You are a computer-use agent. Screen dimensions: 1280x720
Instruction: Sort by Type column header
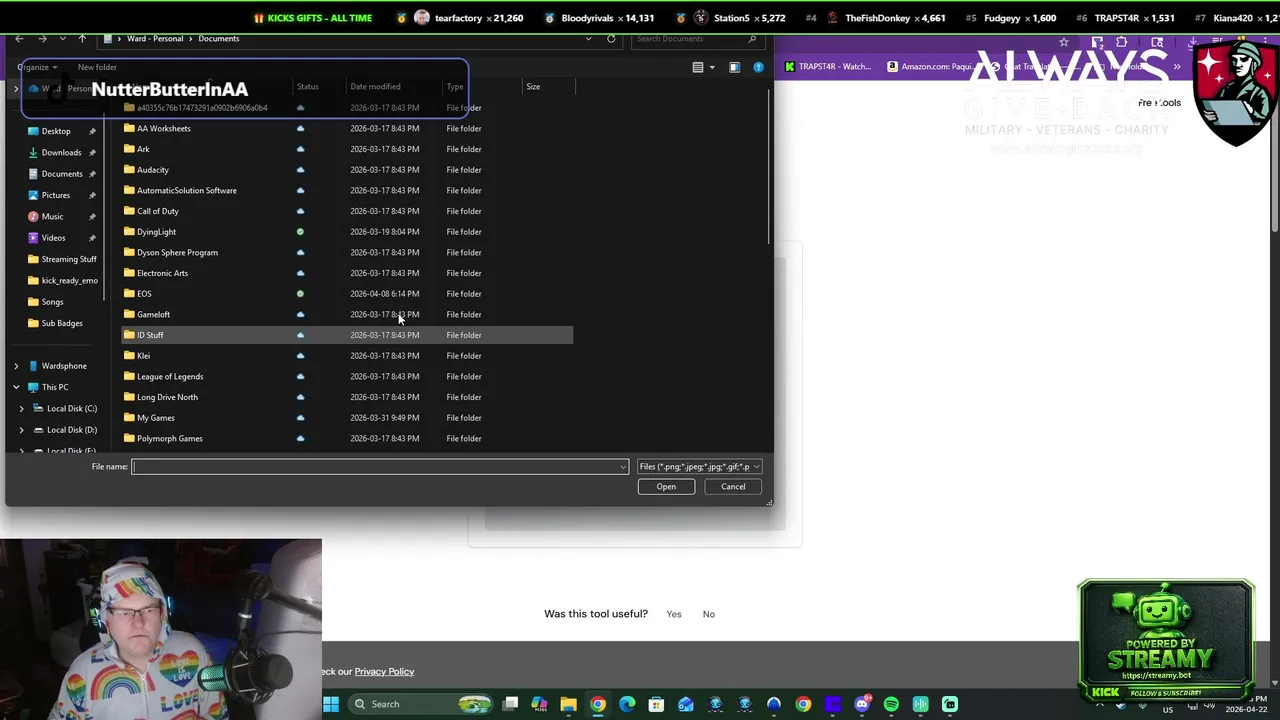coord(455,87)
